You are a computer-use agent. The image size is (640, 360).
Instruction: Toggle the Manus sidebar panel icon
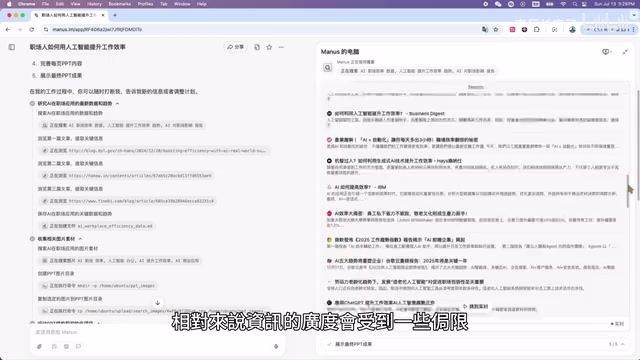tap(11, 47)
